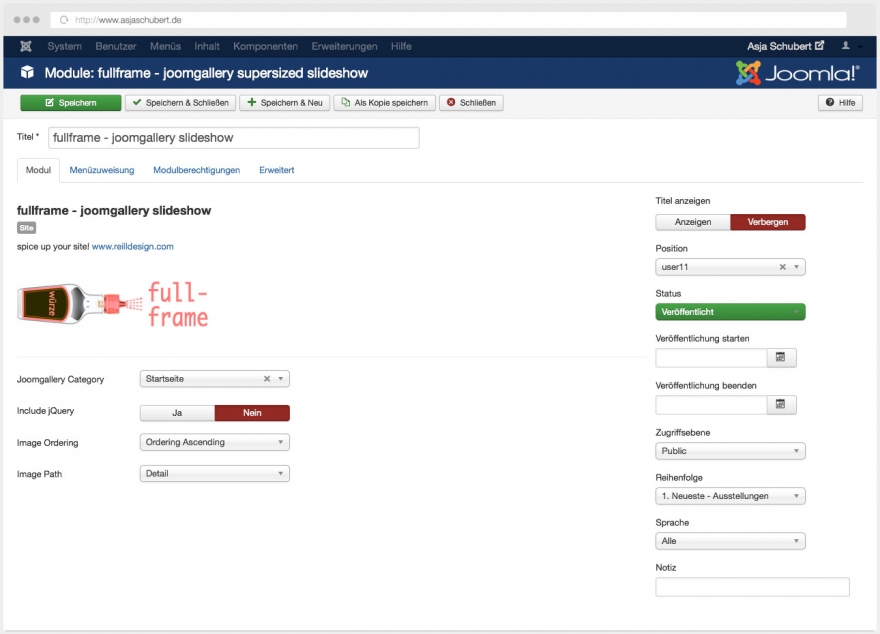The image size is (880, 634).
Task: Click the fullframe spray bottle logo image
Action: tap(113, 305)
